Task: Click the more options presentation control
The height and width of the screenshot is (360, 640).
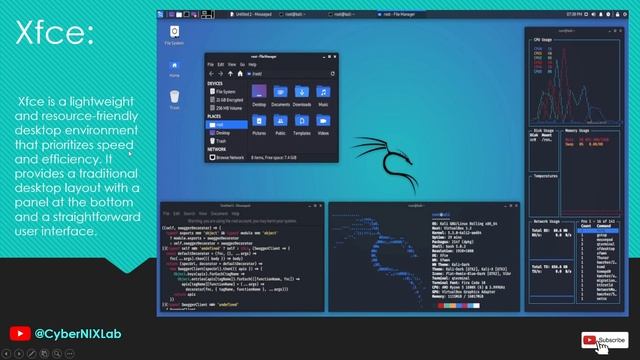Action: (x=70, y=353)
